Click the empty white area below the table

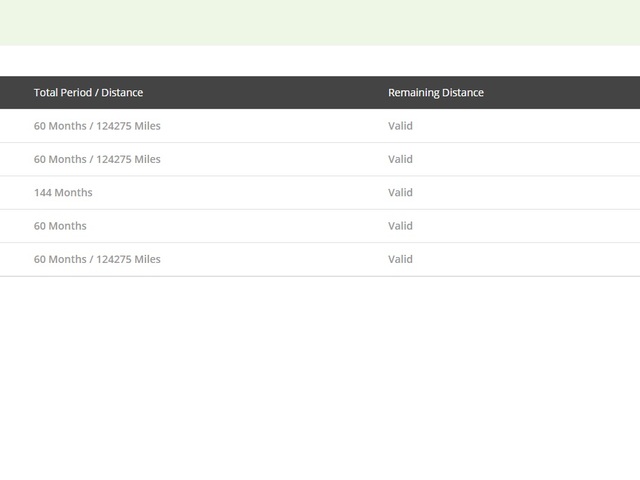[320, 380]
